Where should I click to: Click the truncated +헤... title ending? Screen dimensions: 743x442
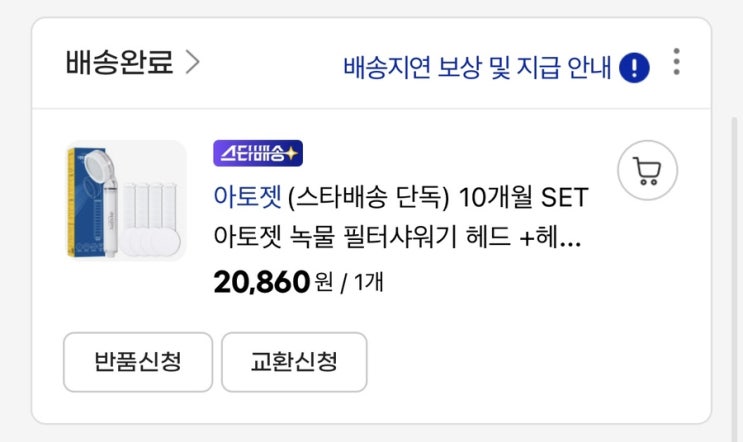(558, 239)
